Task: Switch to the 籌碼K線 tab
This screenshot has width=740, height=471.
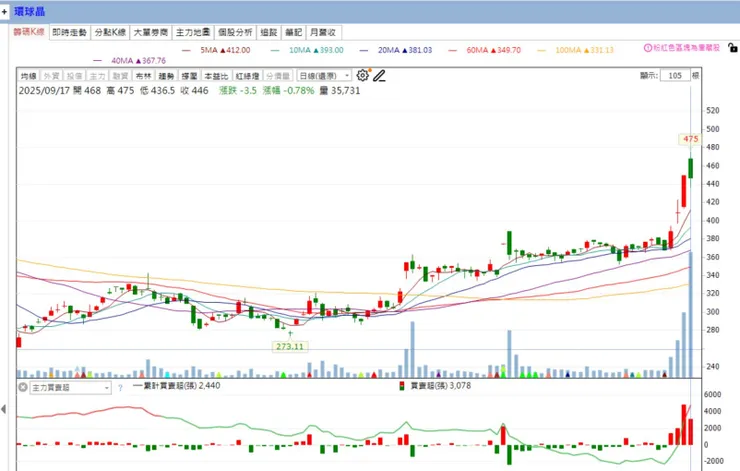Action: [29, 32]
